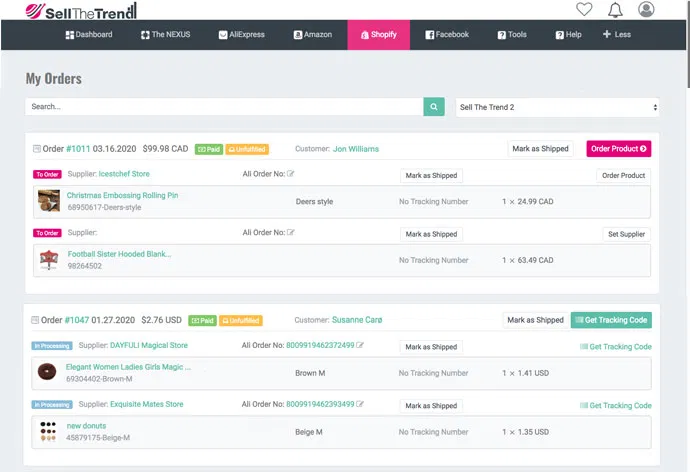Edit Ali Order No in Football Sister row

coord(290,232)
